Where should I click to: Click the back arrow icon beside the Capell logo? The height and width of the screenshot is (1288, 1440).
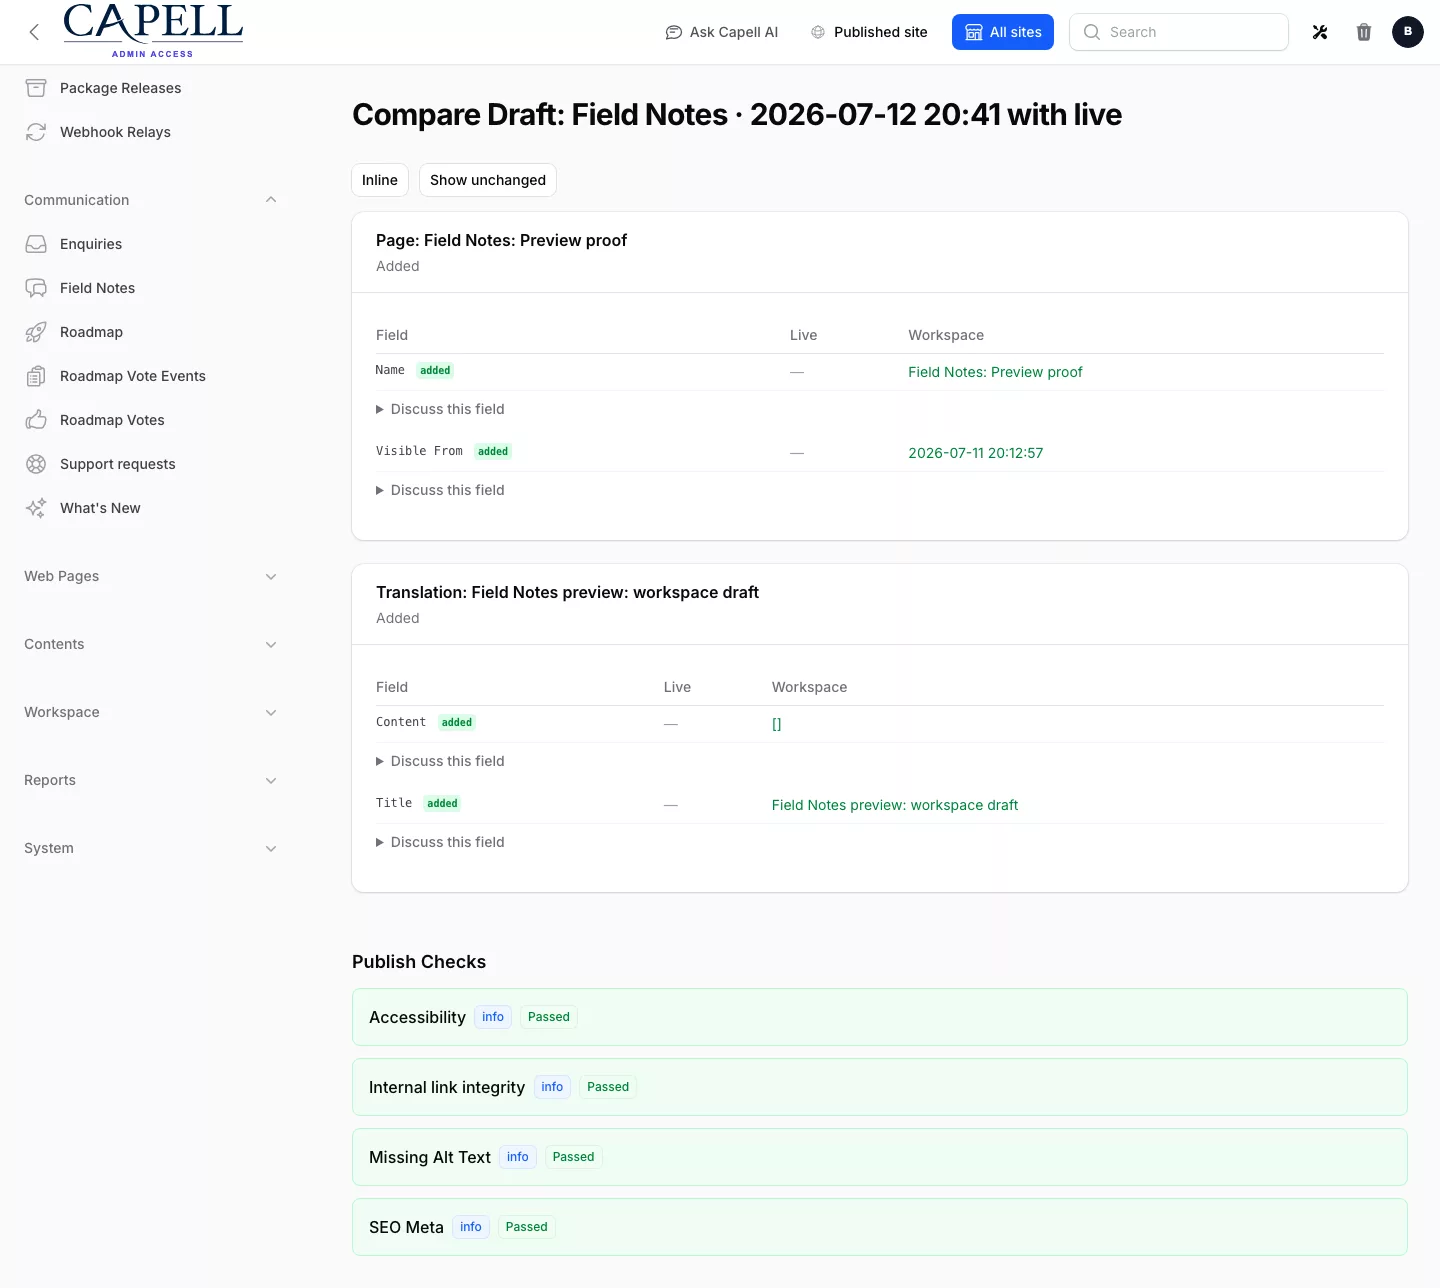click(34, 32)
